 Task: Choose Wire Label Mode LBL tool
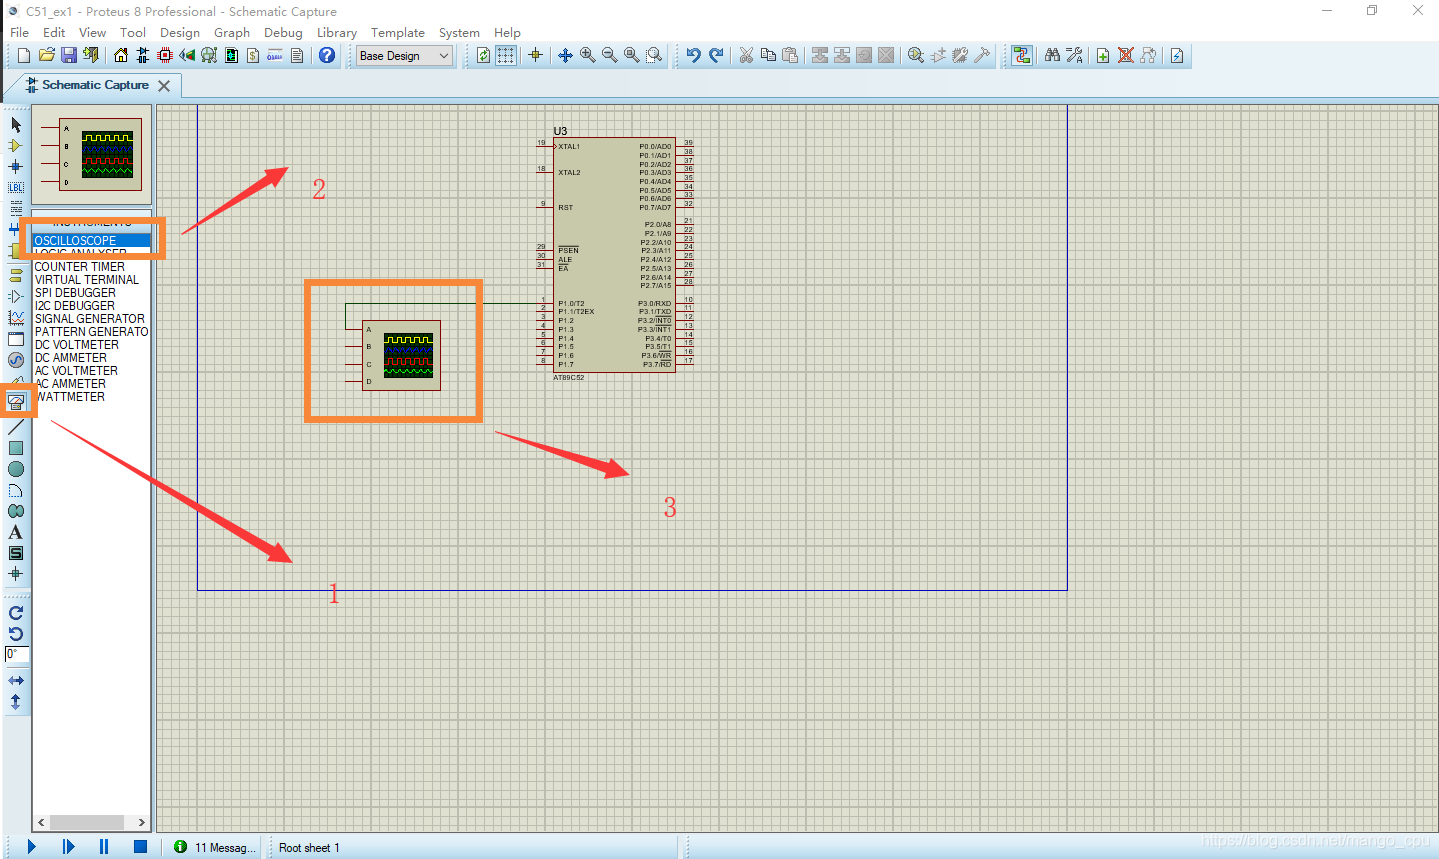(x=16, y=188)
